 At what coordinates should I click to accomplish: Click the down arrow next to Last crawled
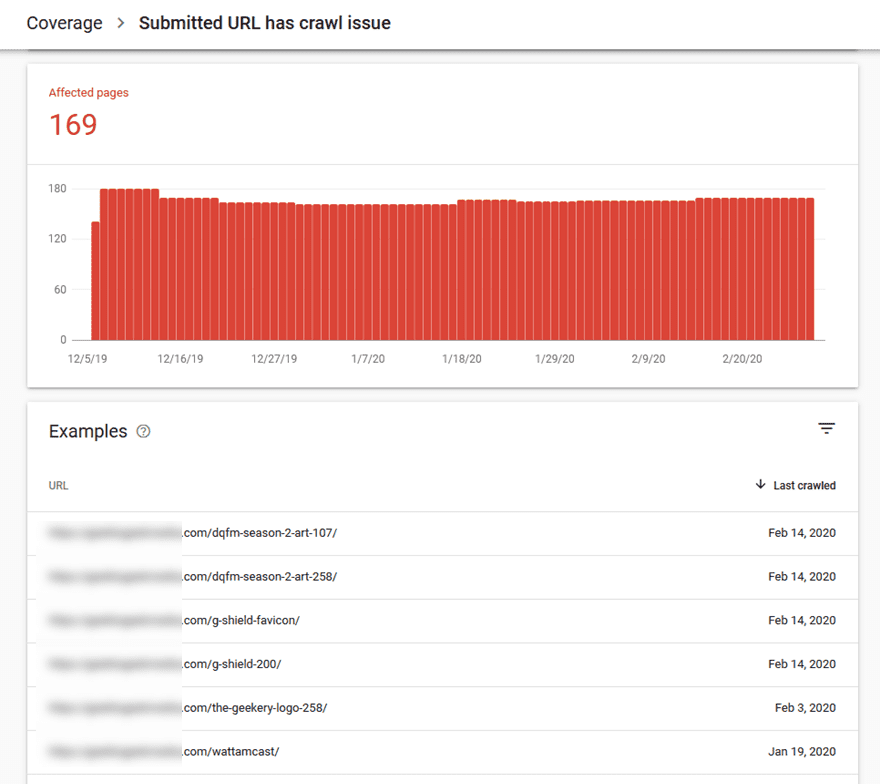coord(761,485)
